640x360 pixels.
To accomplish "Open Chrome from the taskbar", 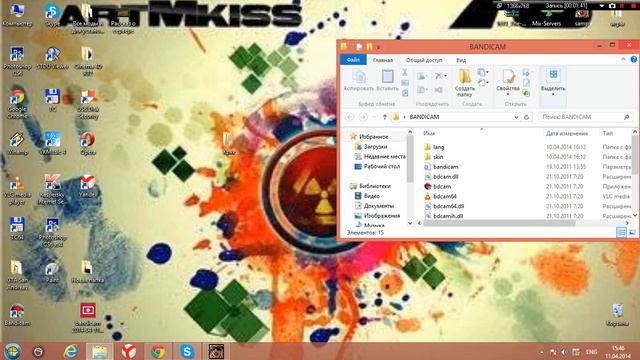I will pyautogui.click(x=158, y=351).
